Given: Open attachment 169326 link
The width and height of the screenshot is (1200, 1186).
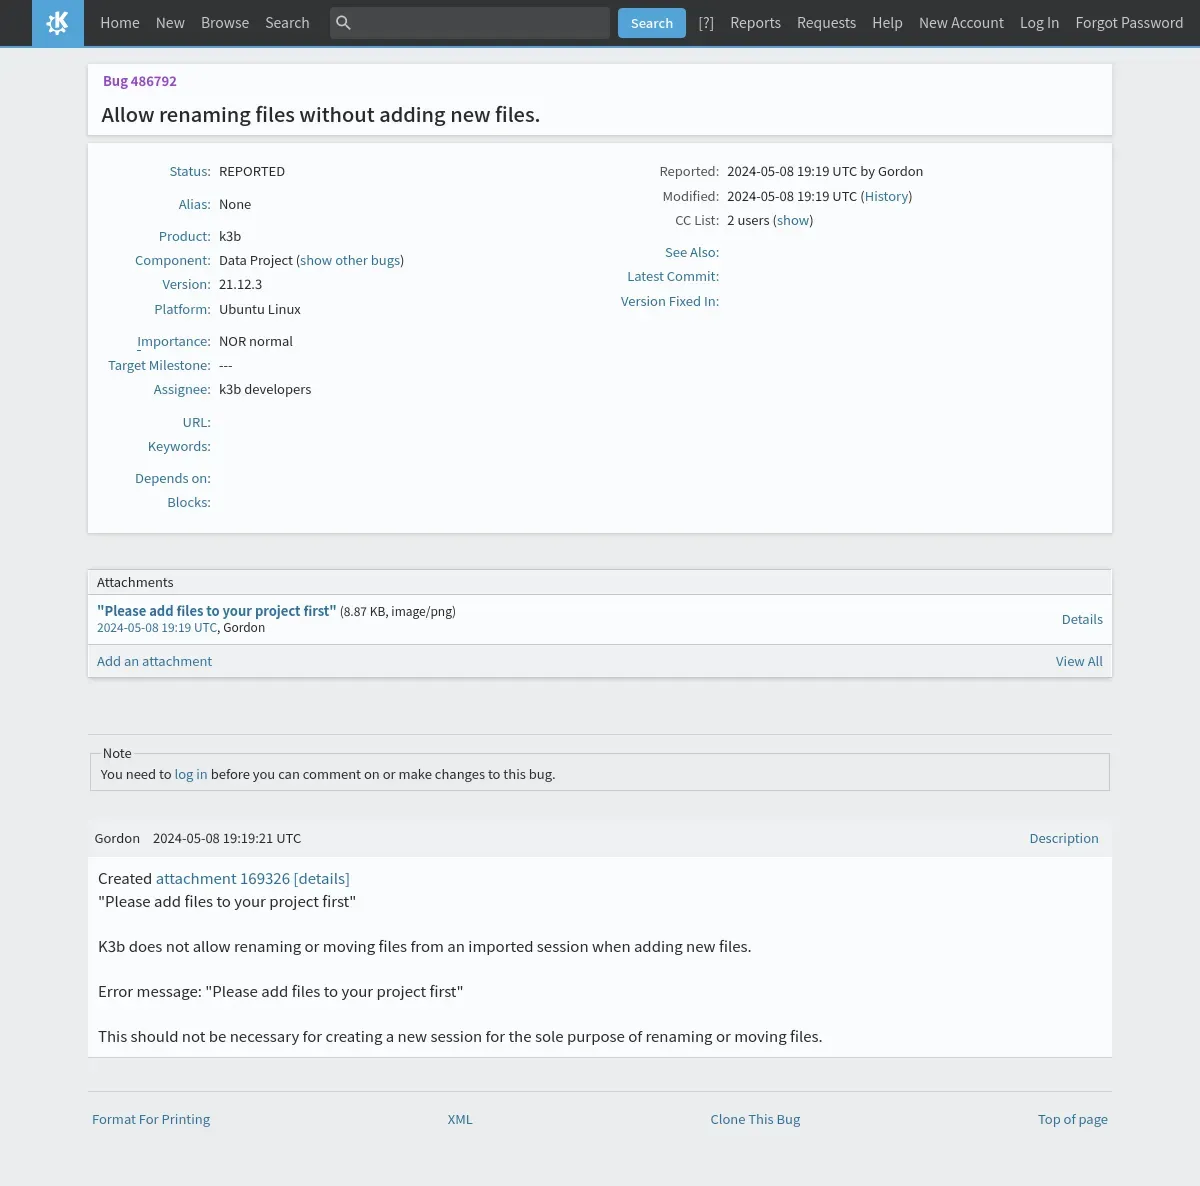Looking at the screenshot, I should [223, 879].
